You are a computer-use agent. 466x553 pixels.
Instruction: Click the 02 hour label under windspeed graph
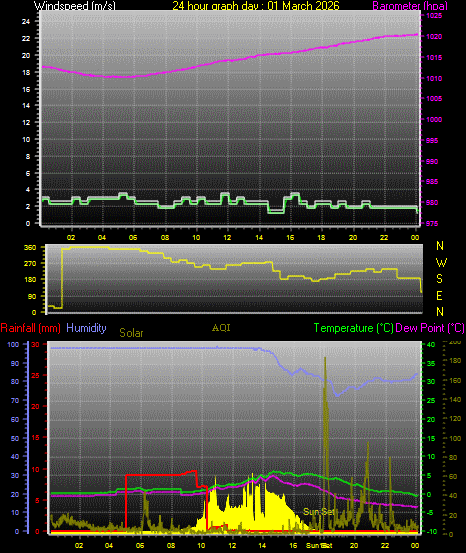[x=71, y=237]
